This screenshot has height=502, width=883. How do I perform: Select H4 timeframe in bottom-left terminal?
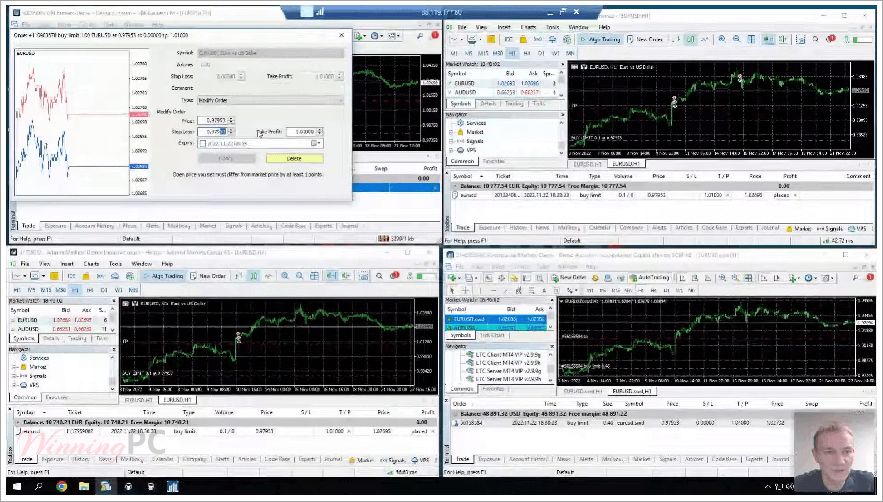[x=90, y=290]
